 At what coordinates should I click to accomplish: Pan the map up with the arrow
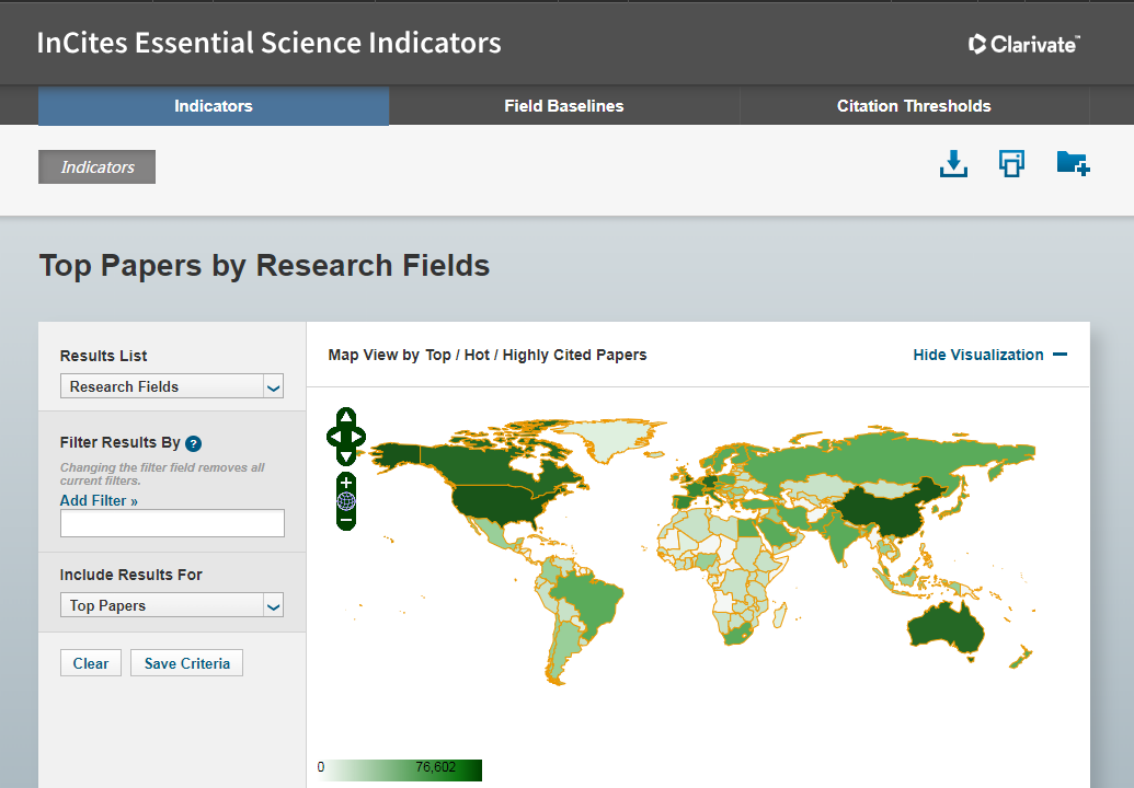[346, 418]
